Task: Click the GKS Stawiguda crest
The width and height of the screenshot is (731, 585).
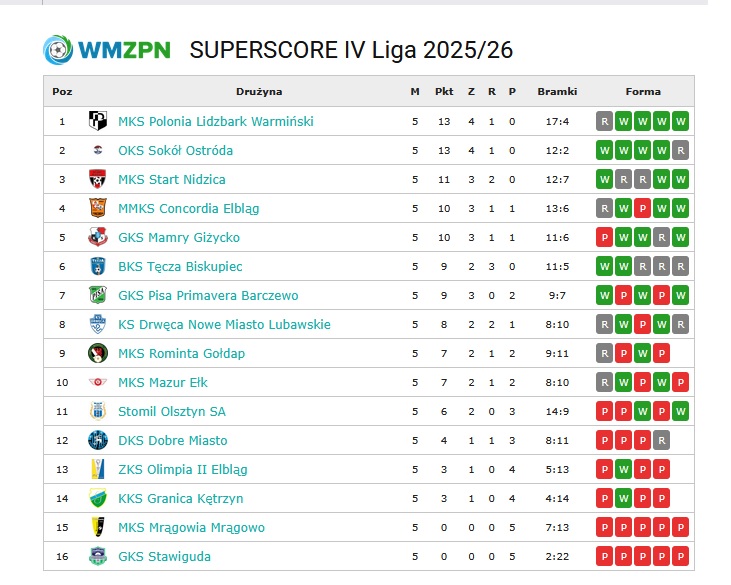Action: coord(98,556)
